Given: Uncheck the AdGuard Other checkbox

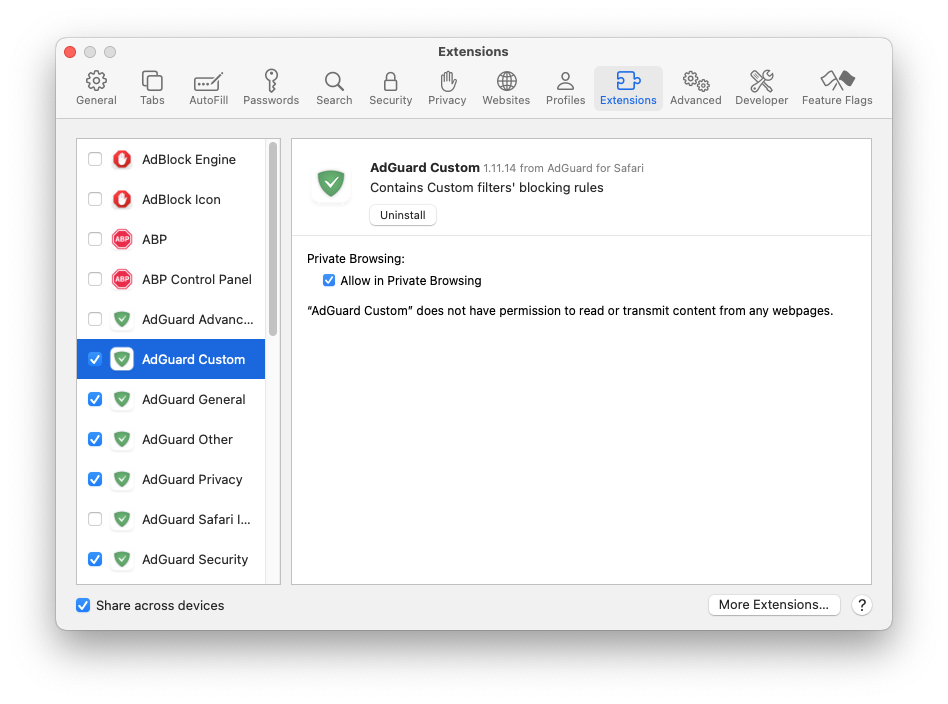Looking at the screenshot, I should (x=95, y=439).
